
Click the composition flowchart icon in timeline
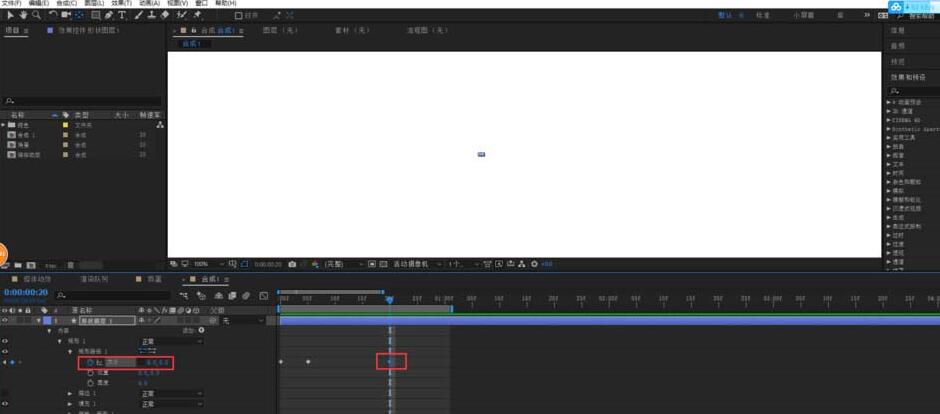[x=185, y=295]
